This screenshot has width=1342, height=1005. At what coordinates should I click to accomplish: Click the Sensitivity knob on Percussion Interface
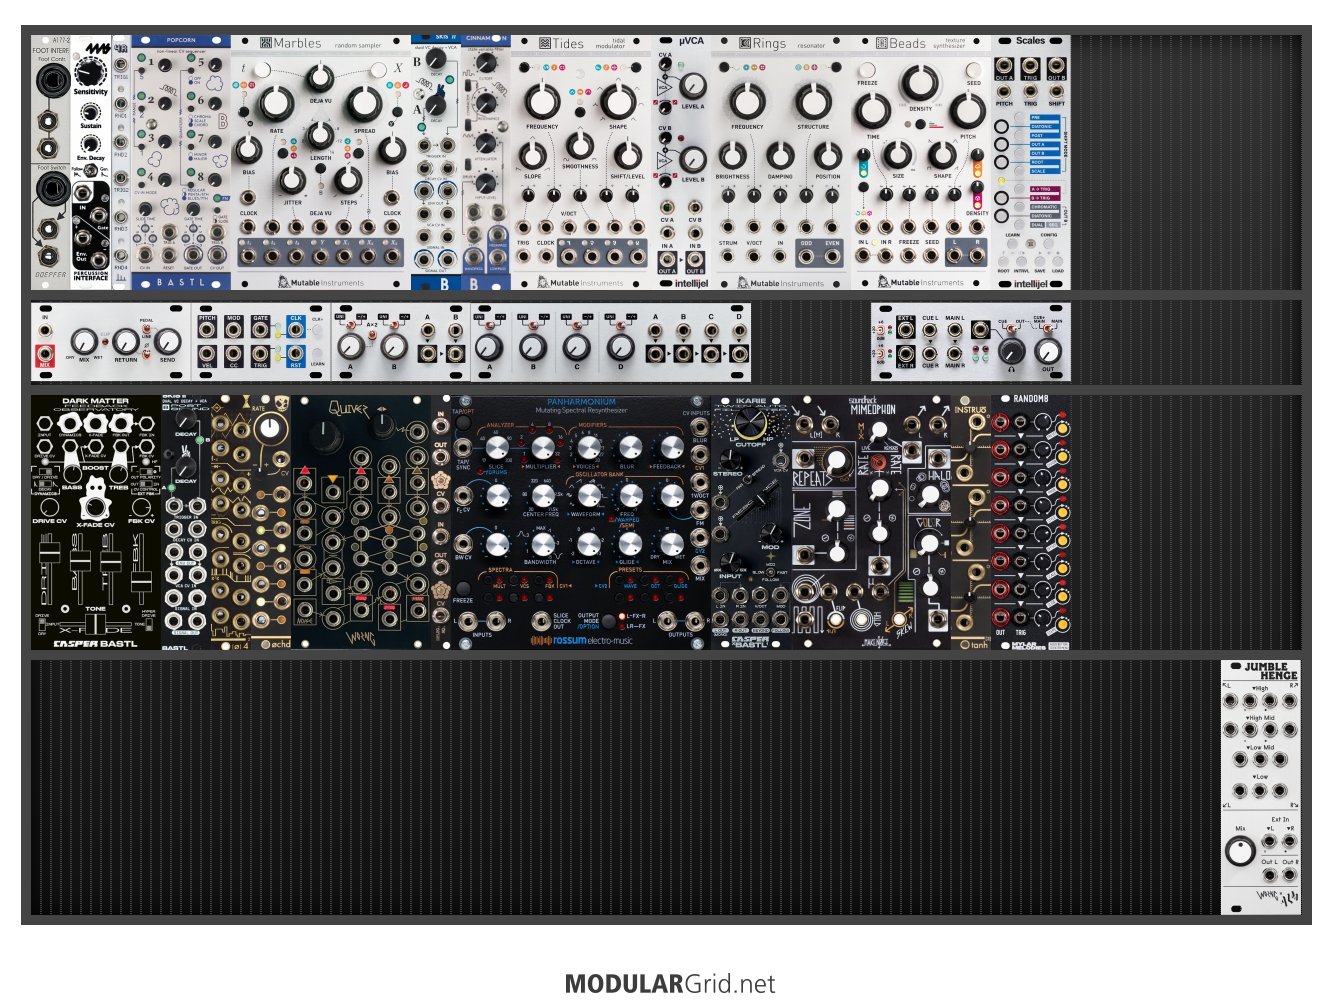tap(90, 73)
